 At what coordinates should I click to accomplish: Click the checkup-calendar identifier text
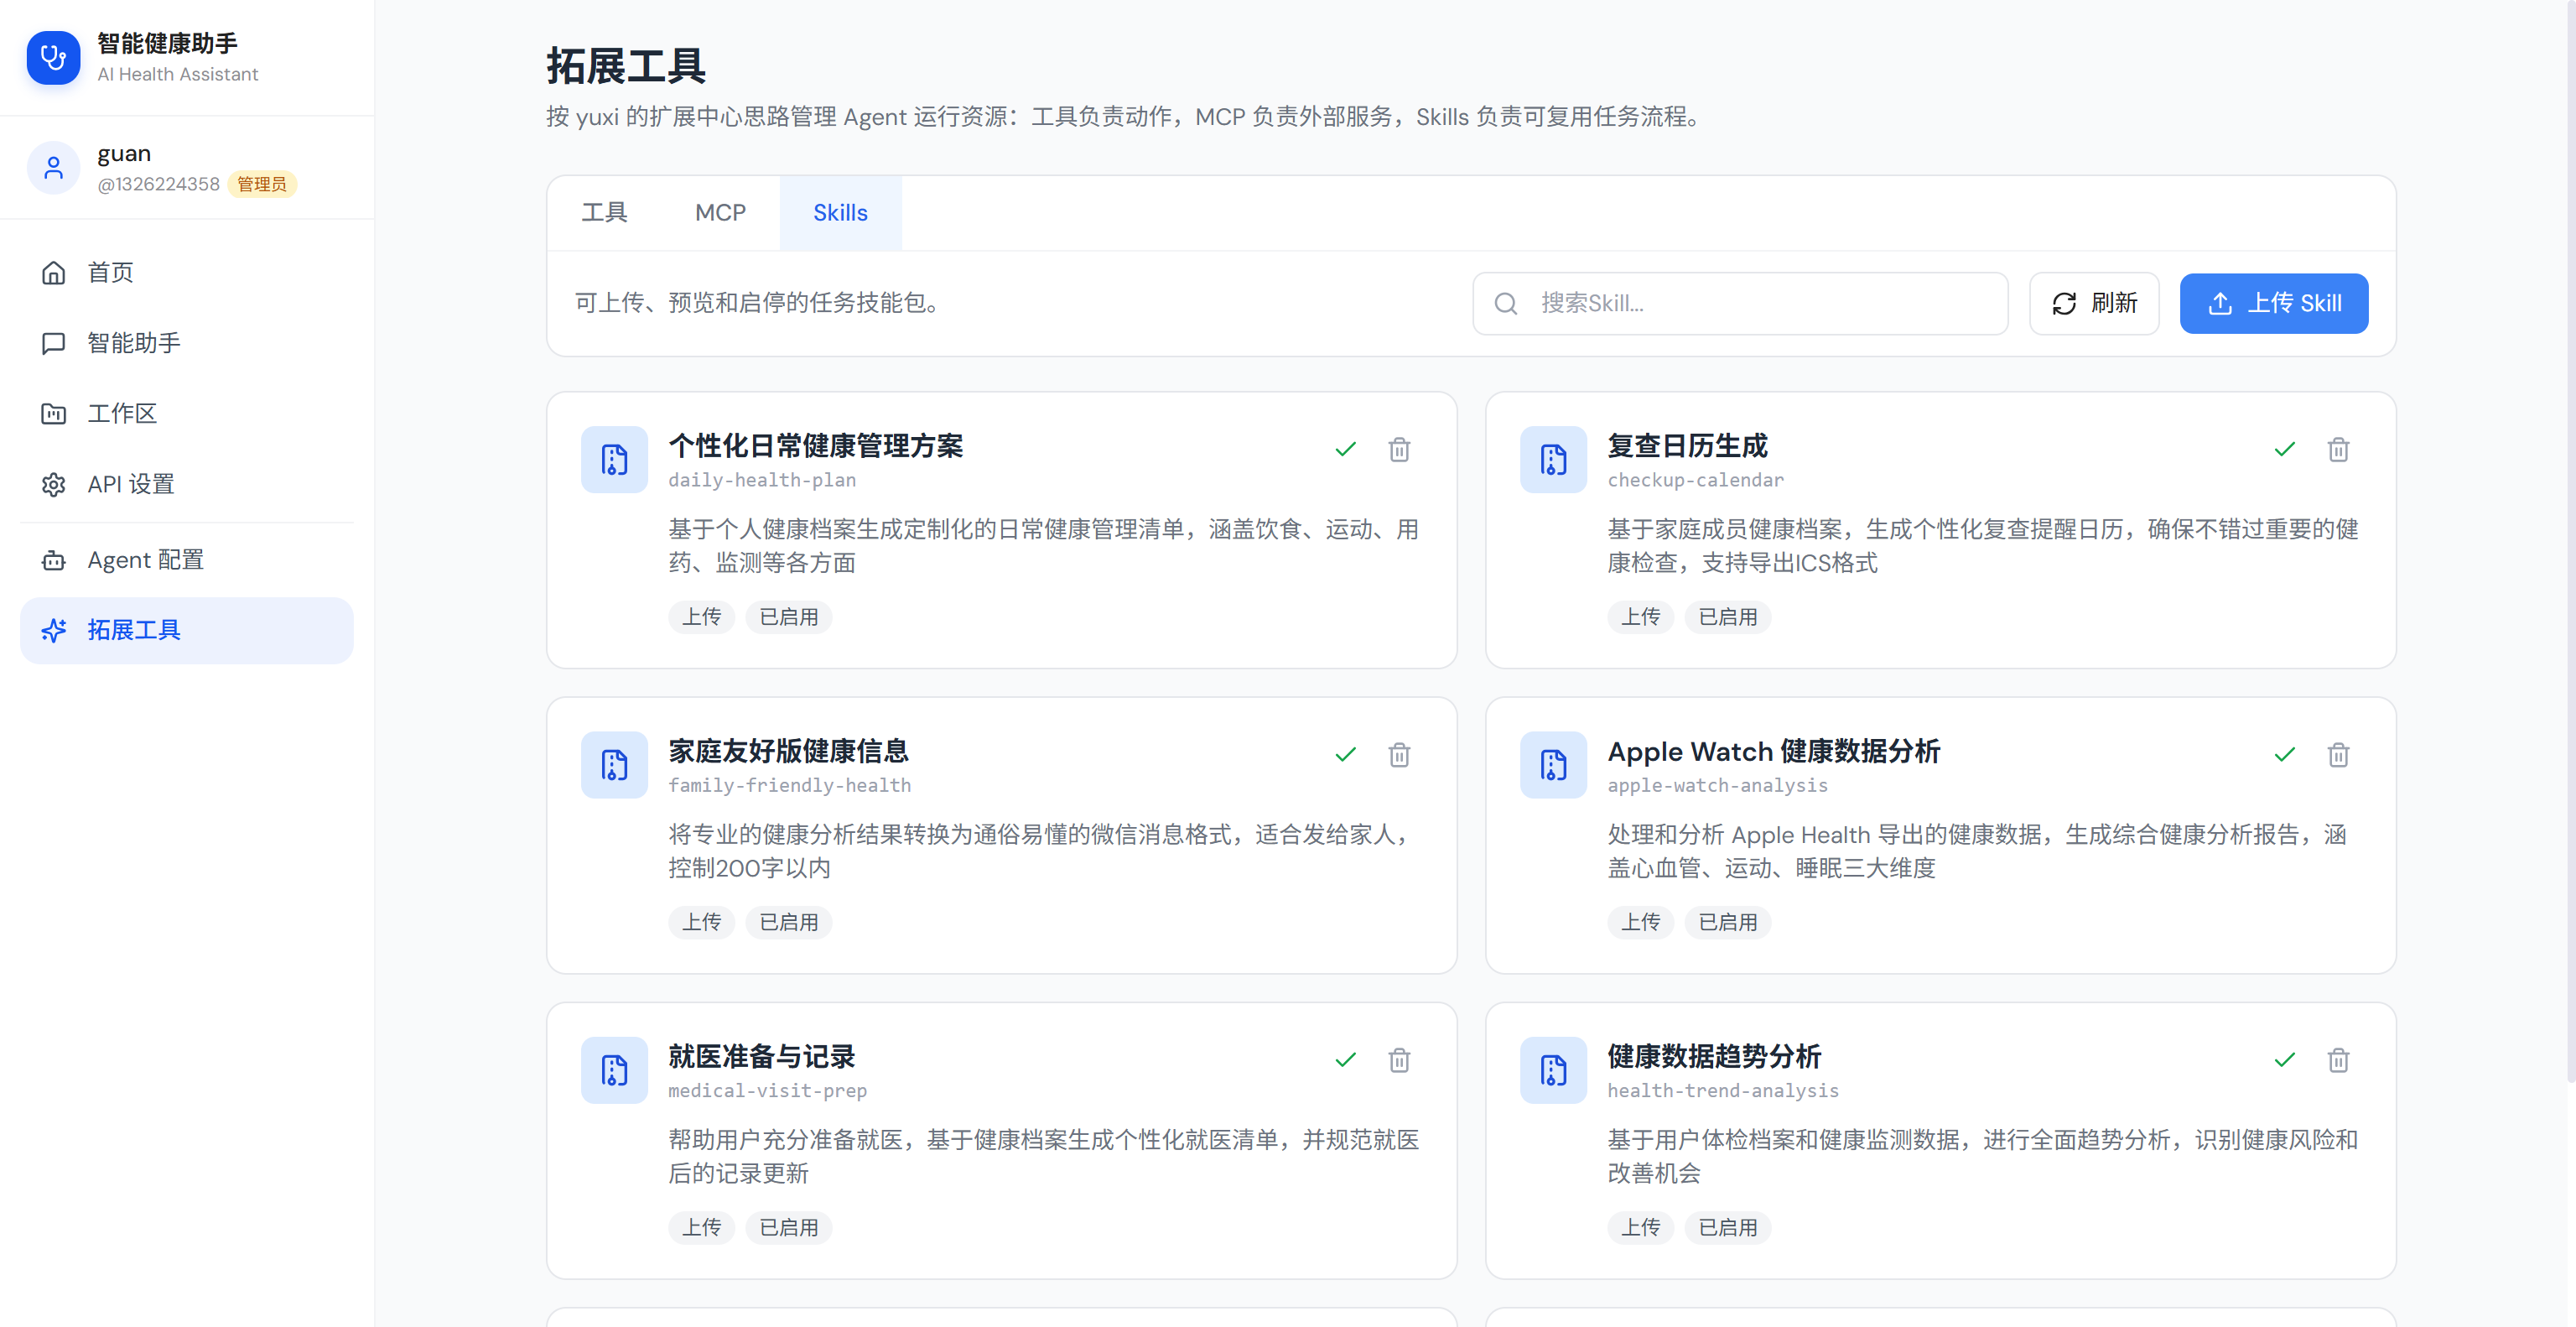(1695, 480)
